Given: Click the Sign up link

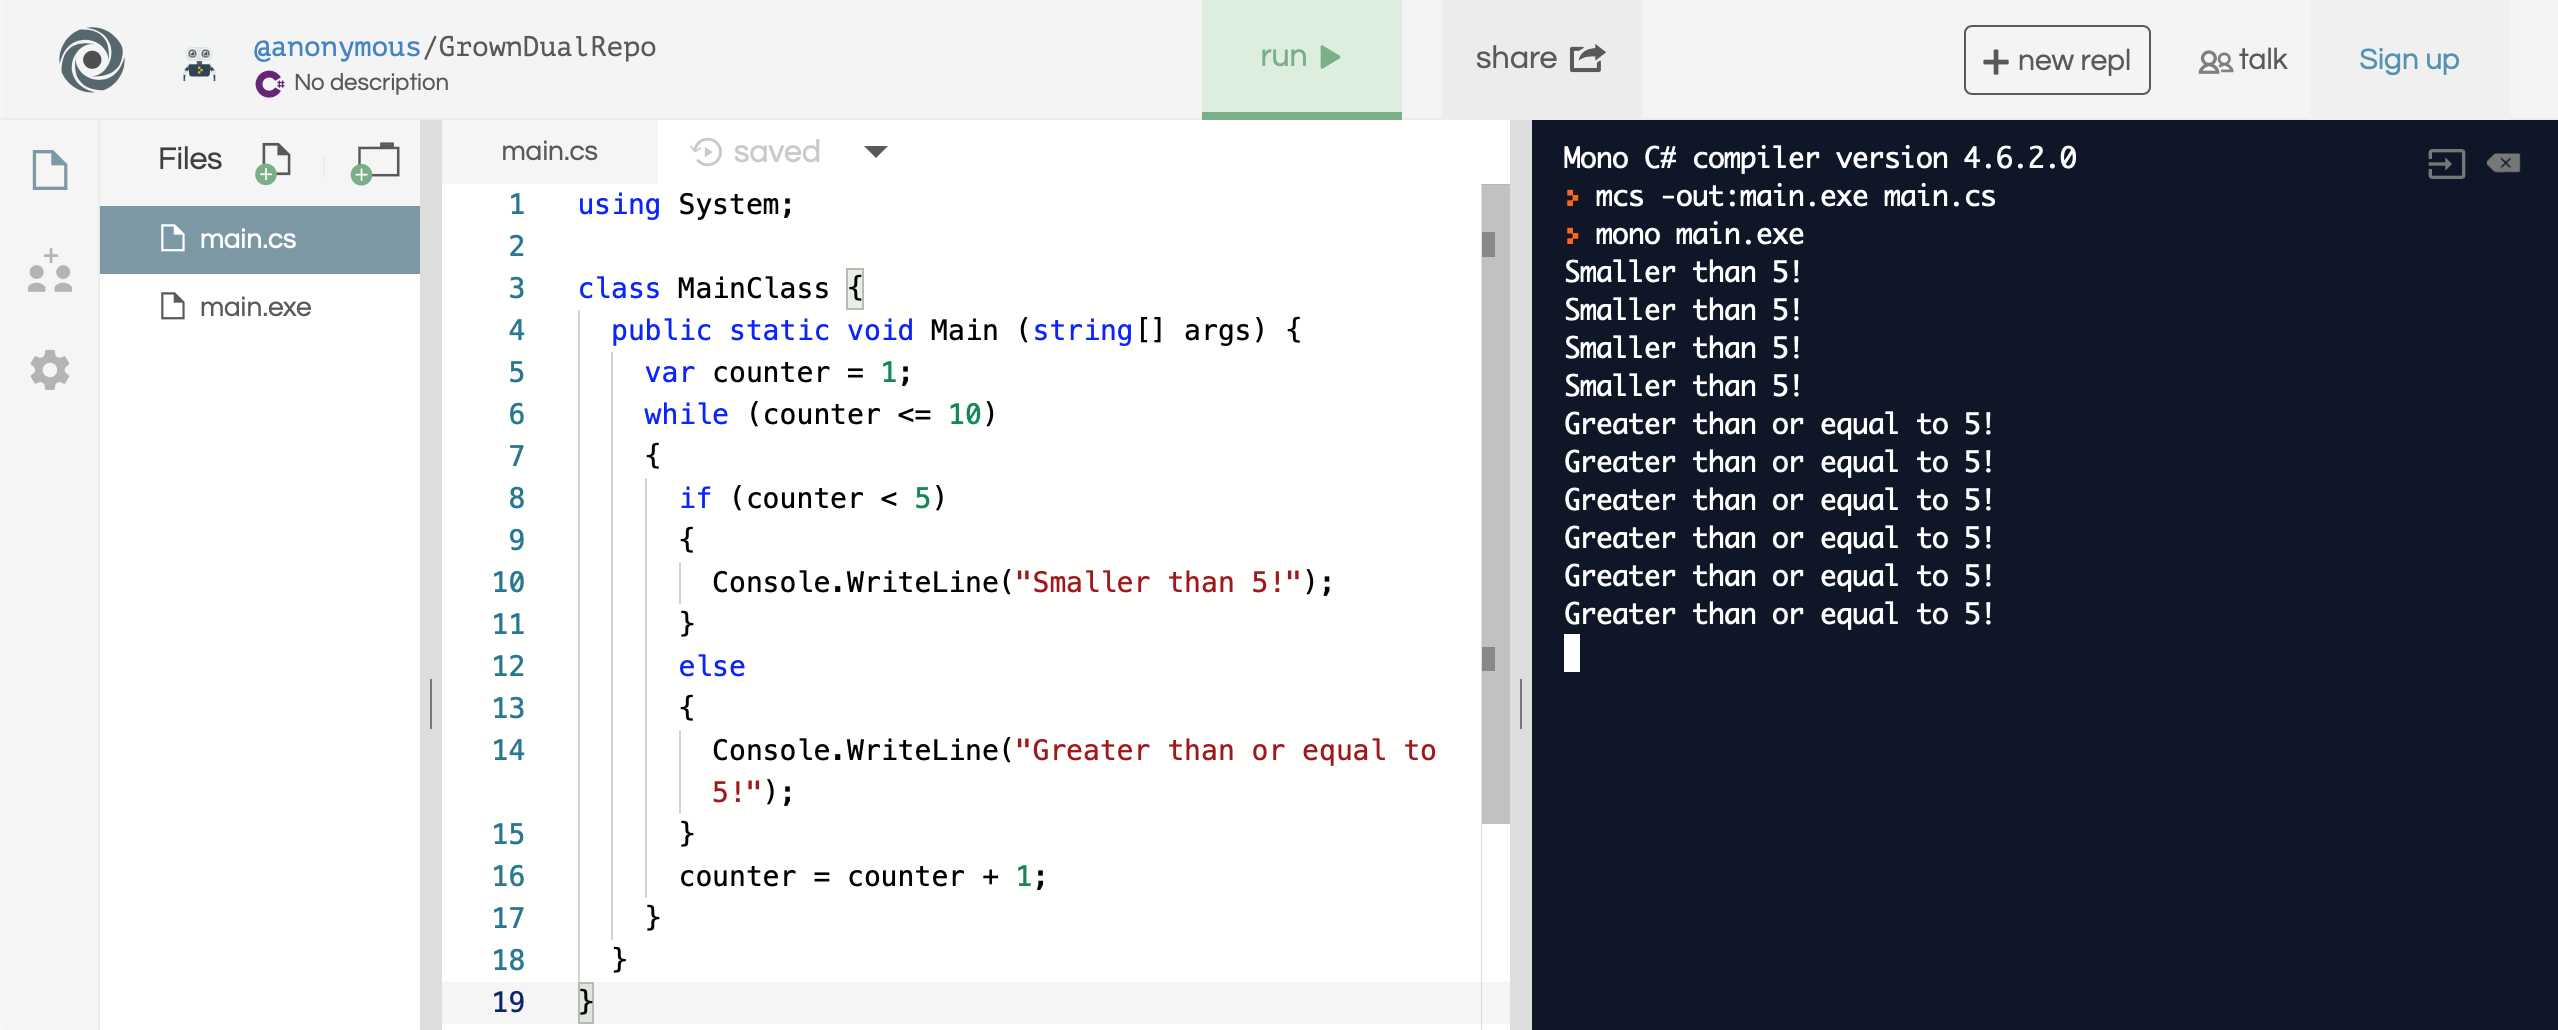Looking at the screenshot, I should [x=2408, y=60].
